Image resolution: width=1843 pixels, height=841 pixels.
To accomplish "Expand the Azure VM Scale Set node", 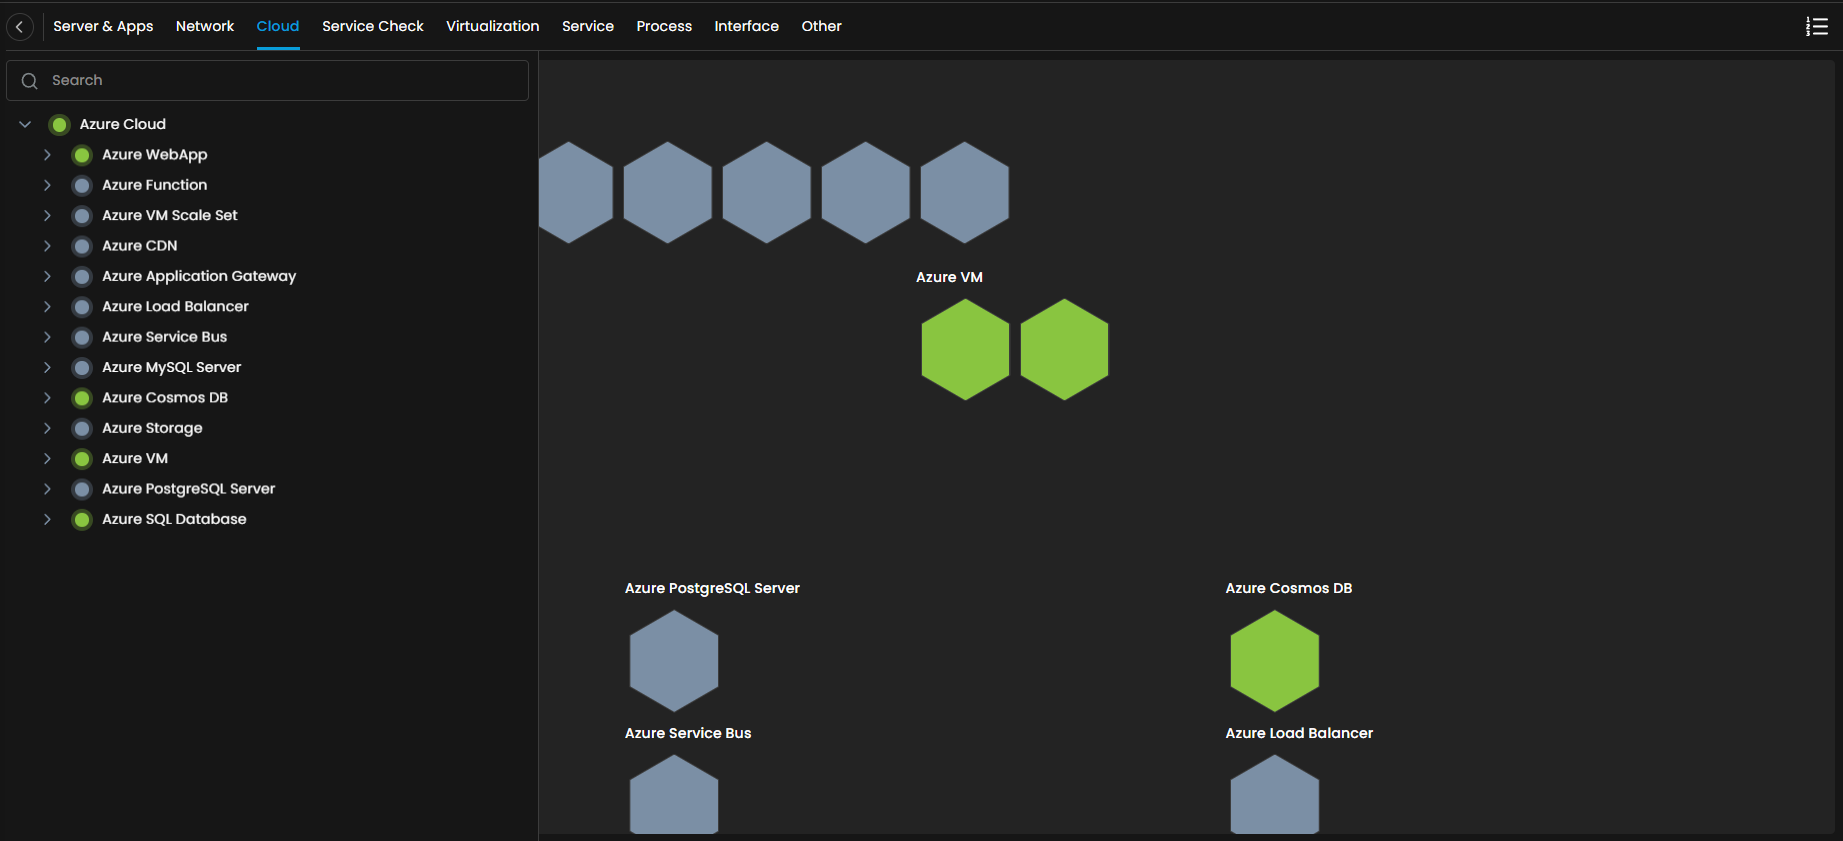I will point(47,216).
